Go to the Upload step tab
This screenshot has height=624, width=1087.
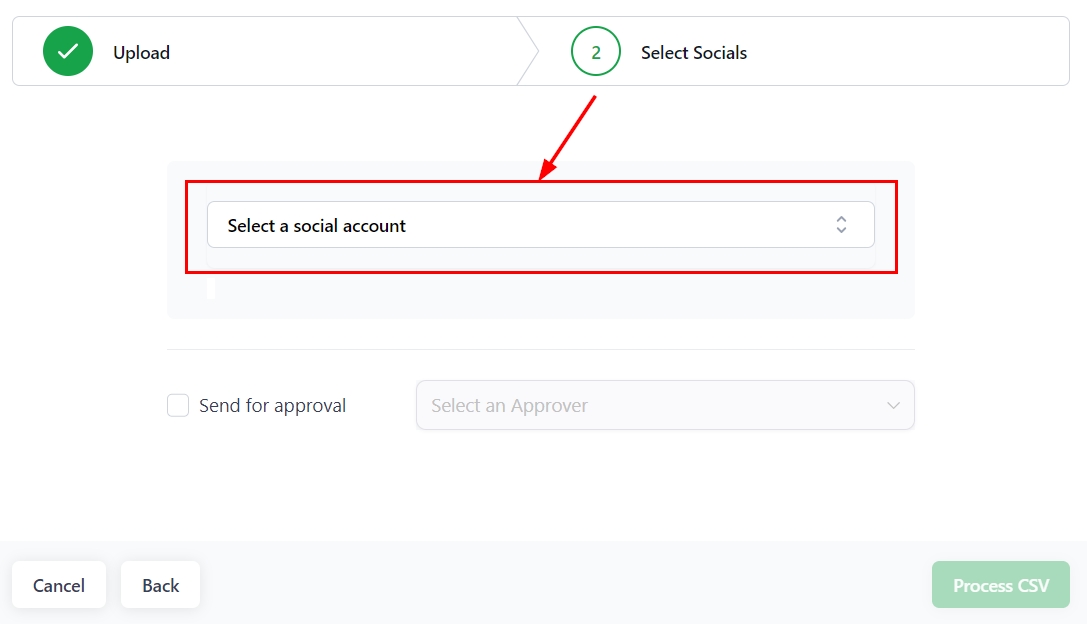click(x=141, y=53)
